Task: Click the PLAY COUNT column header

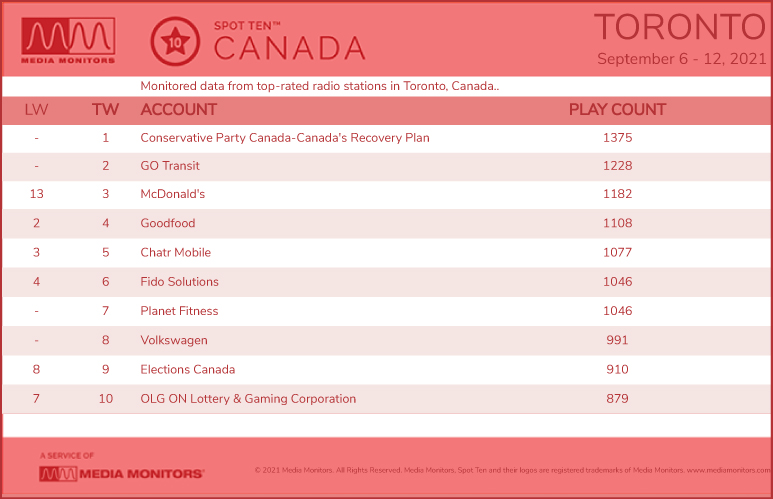Action: click(x=617, y=109)
